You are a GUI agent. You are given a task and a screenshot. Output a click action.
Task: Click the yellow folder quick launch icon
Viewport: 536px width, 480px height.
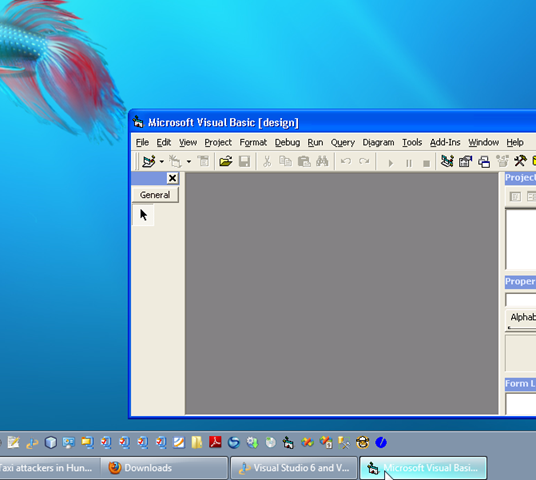tap(197, 442)
